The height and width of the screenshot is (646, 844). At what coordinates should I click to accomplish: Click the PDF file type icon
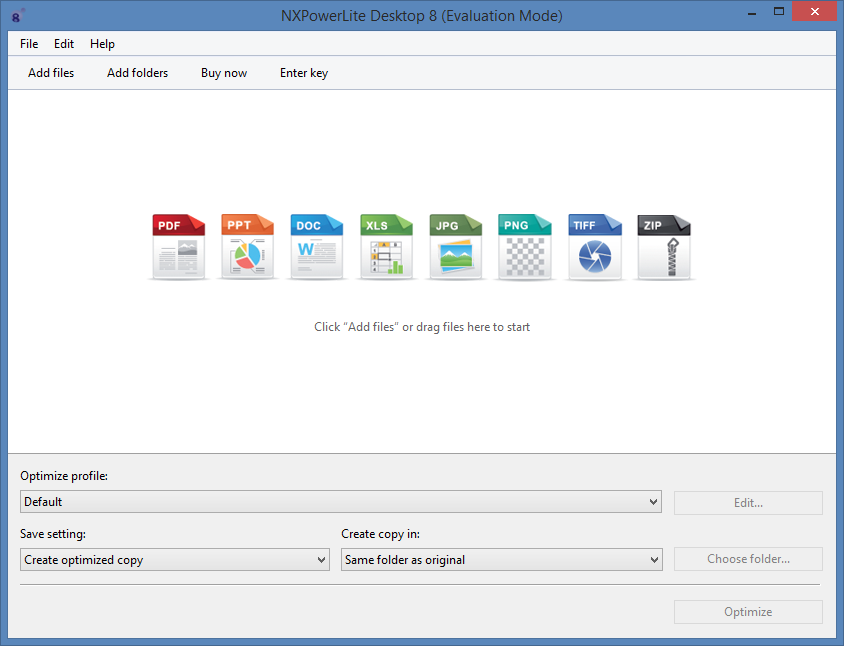tap(178, 246)
